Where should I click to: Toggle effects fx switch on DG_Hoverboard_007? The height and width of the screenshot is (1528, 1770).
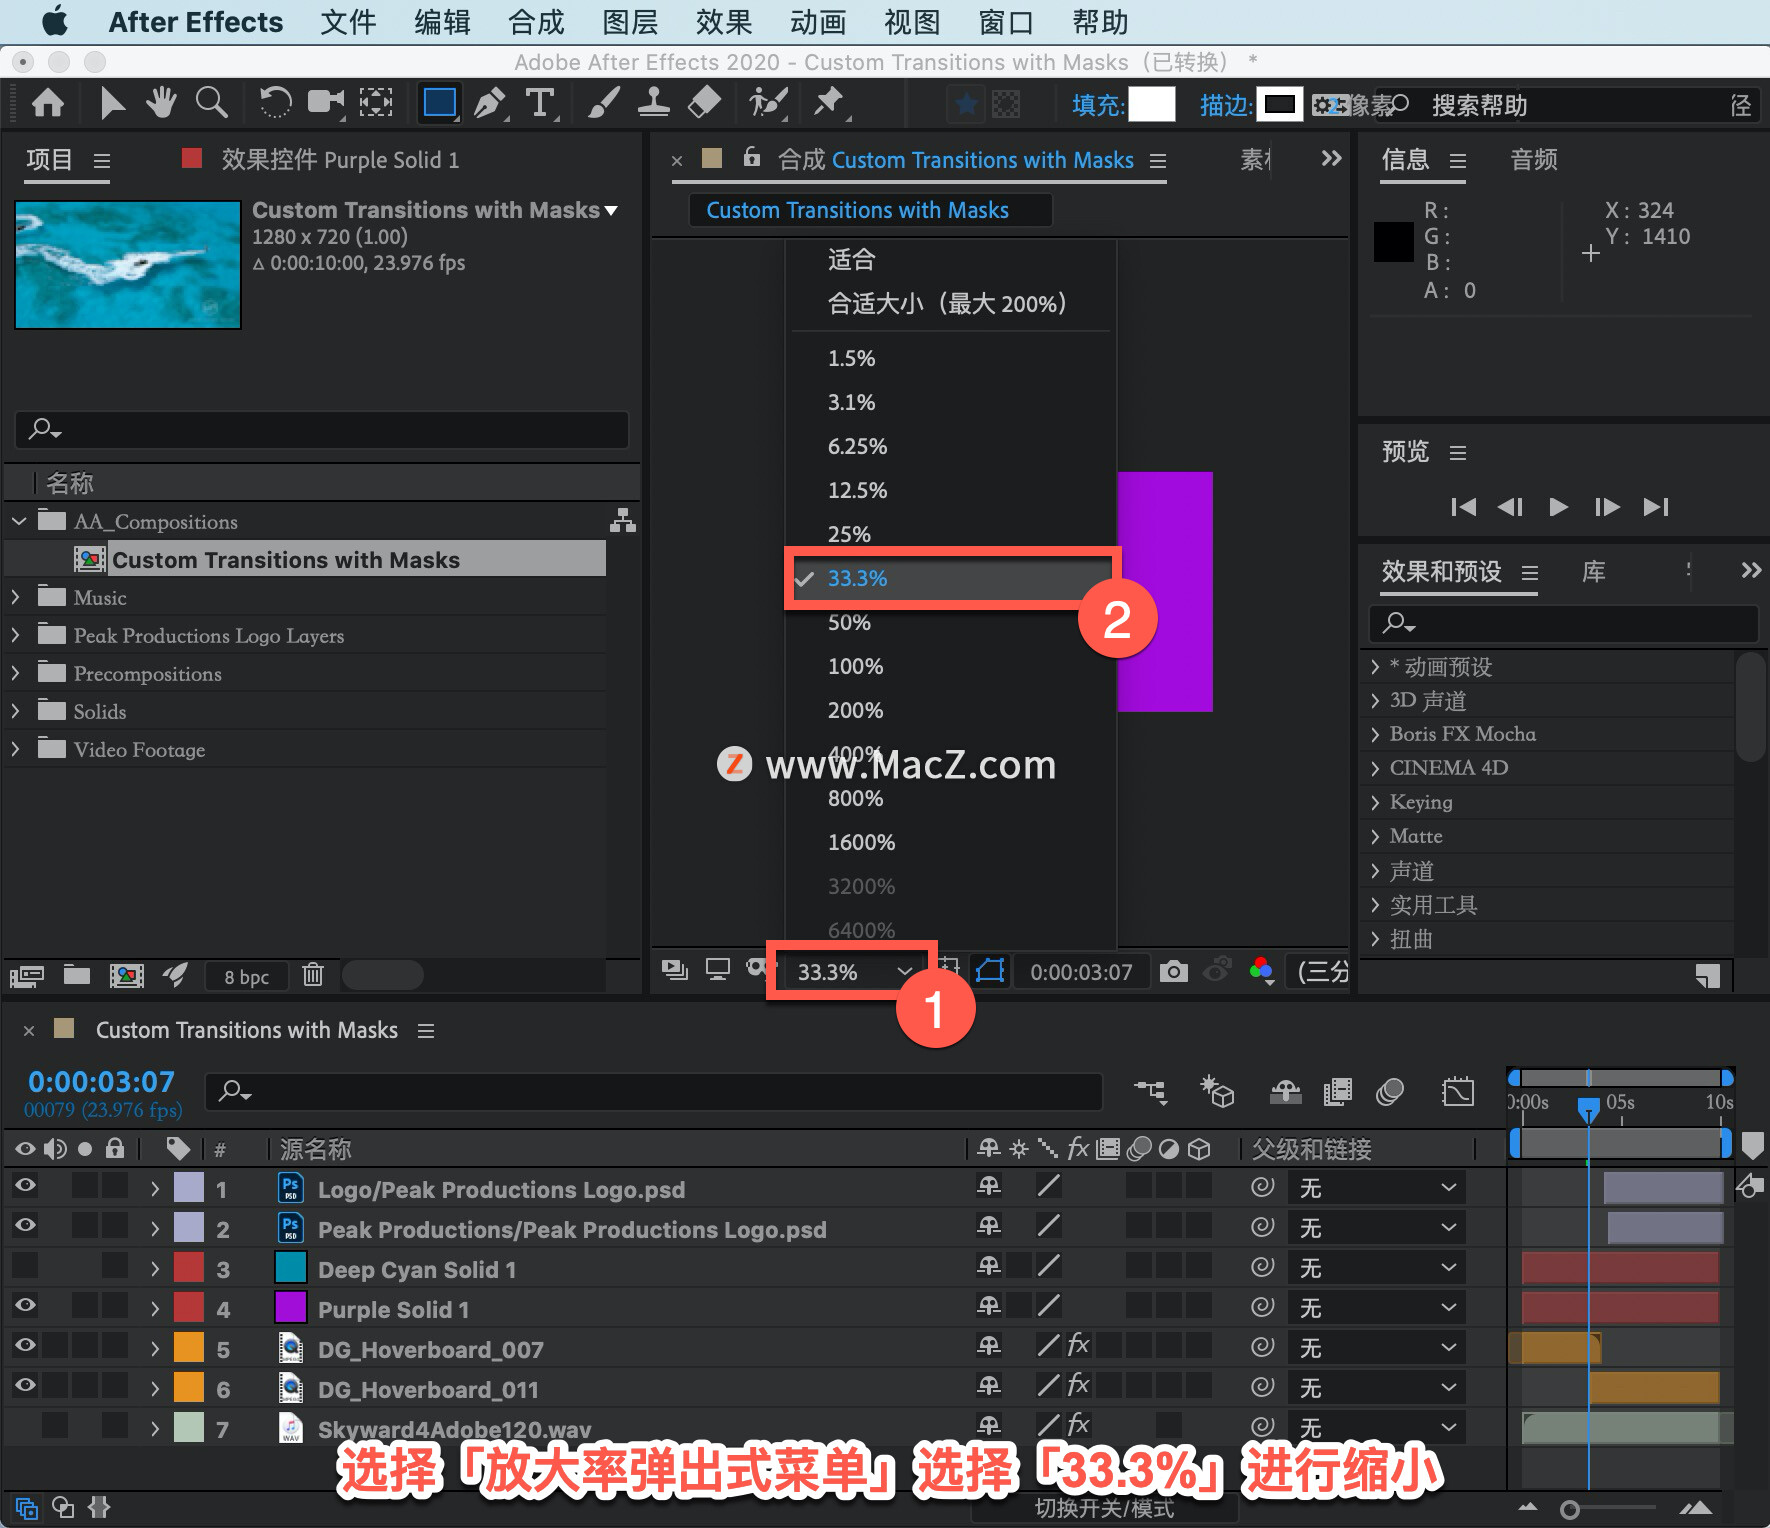(x=1078, y=1346)
